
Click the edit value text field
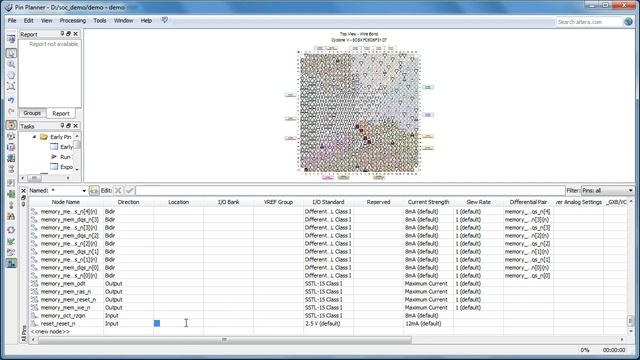click(350, 191)
